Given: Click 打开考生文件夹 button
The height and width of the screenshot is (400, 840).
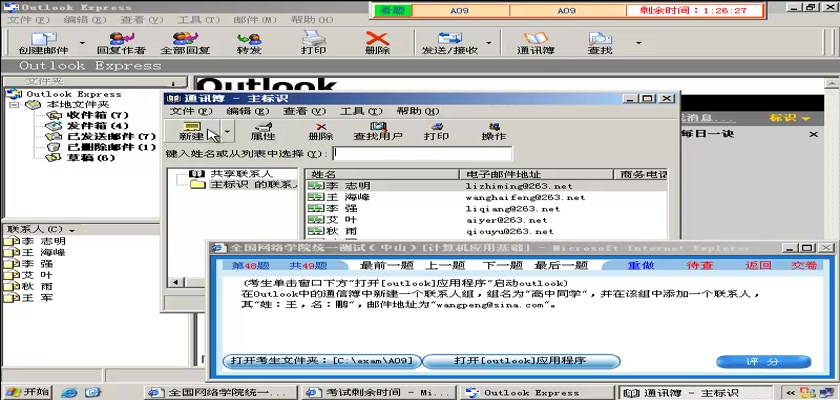Looking at the screenshot, I should [x=322, y=361].
